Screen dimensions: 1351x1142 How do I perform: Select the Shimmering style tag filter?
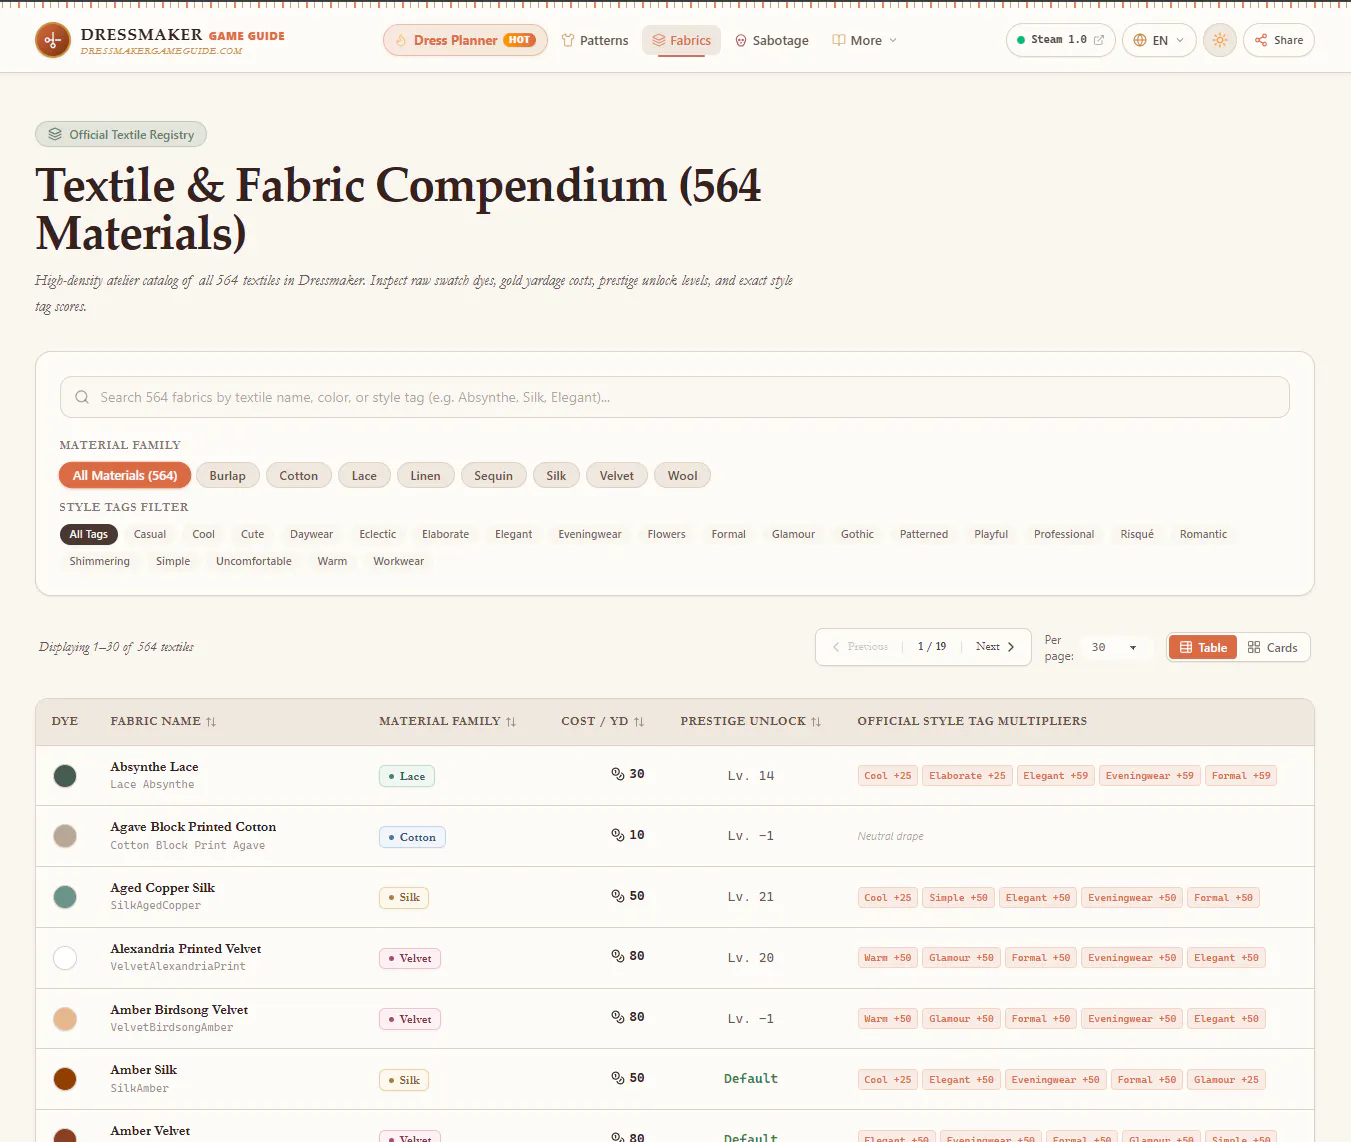click(x=100, y=561)
